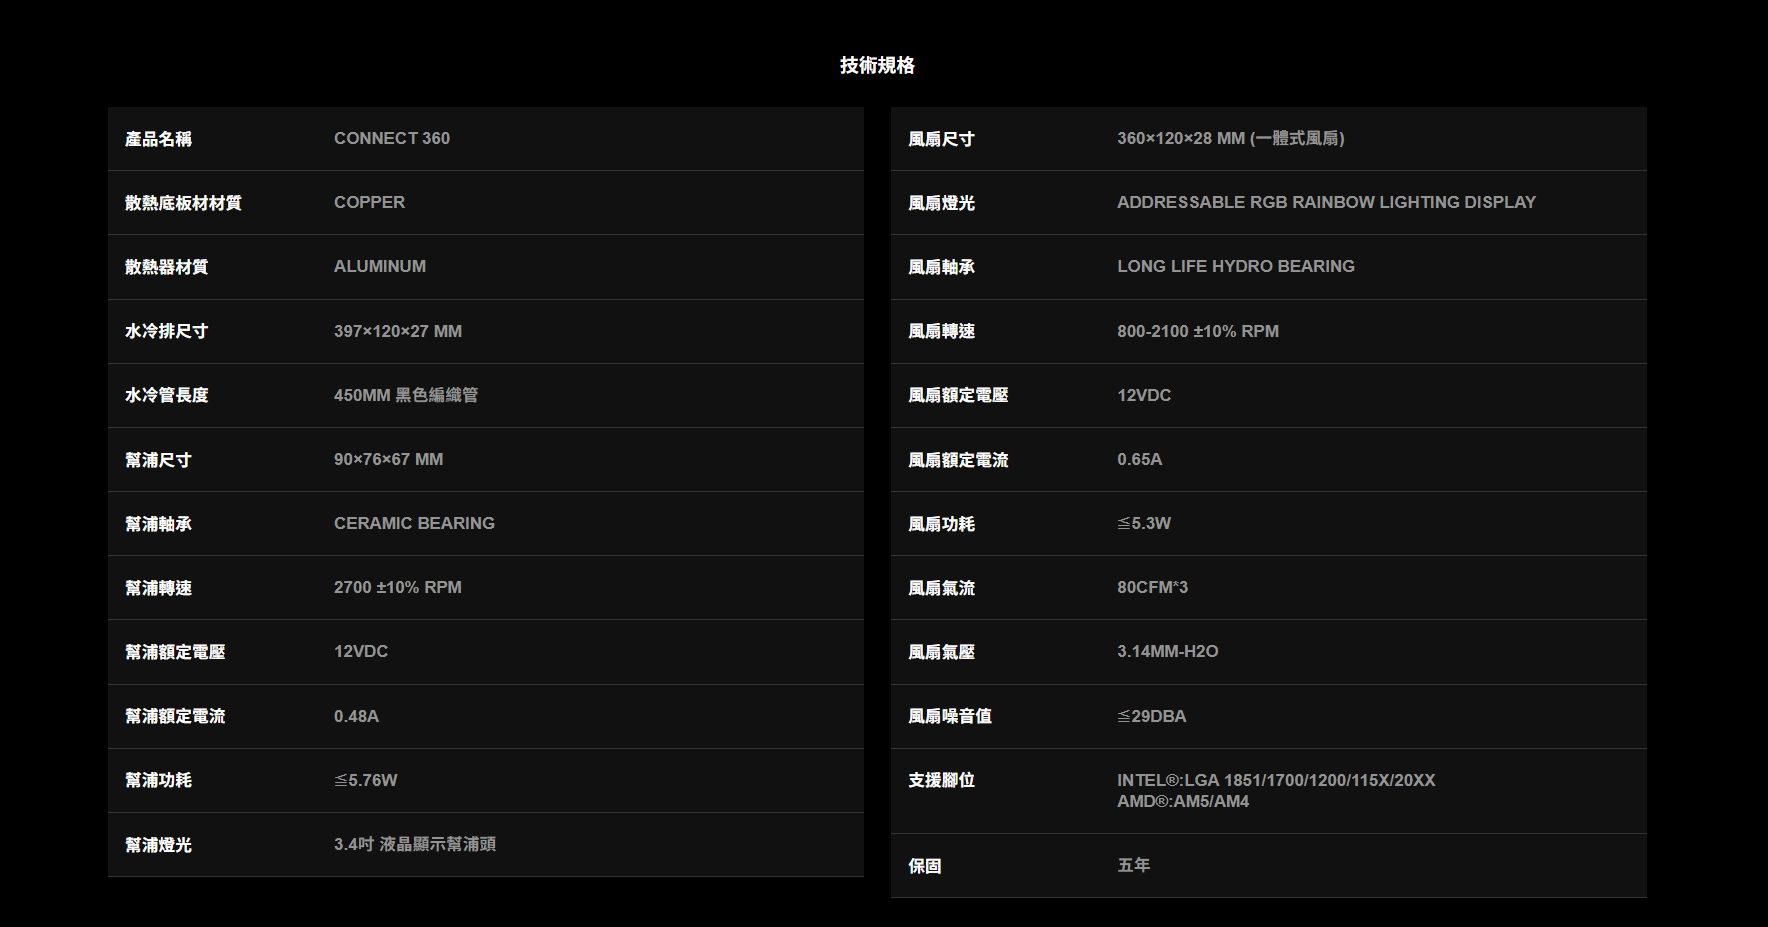The height and width of the screenshot is (927, 1768).
Task: Click radiator size 397×120×27 MM
Action: pos(397,331)
